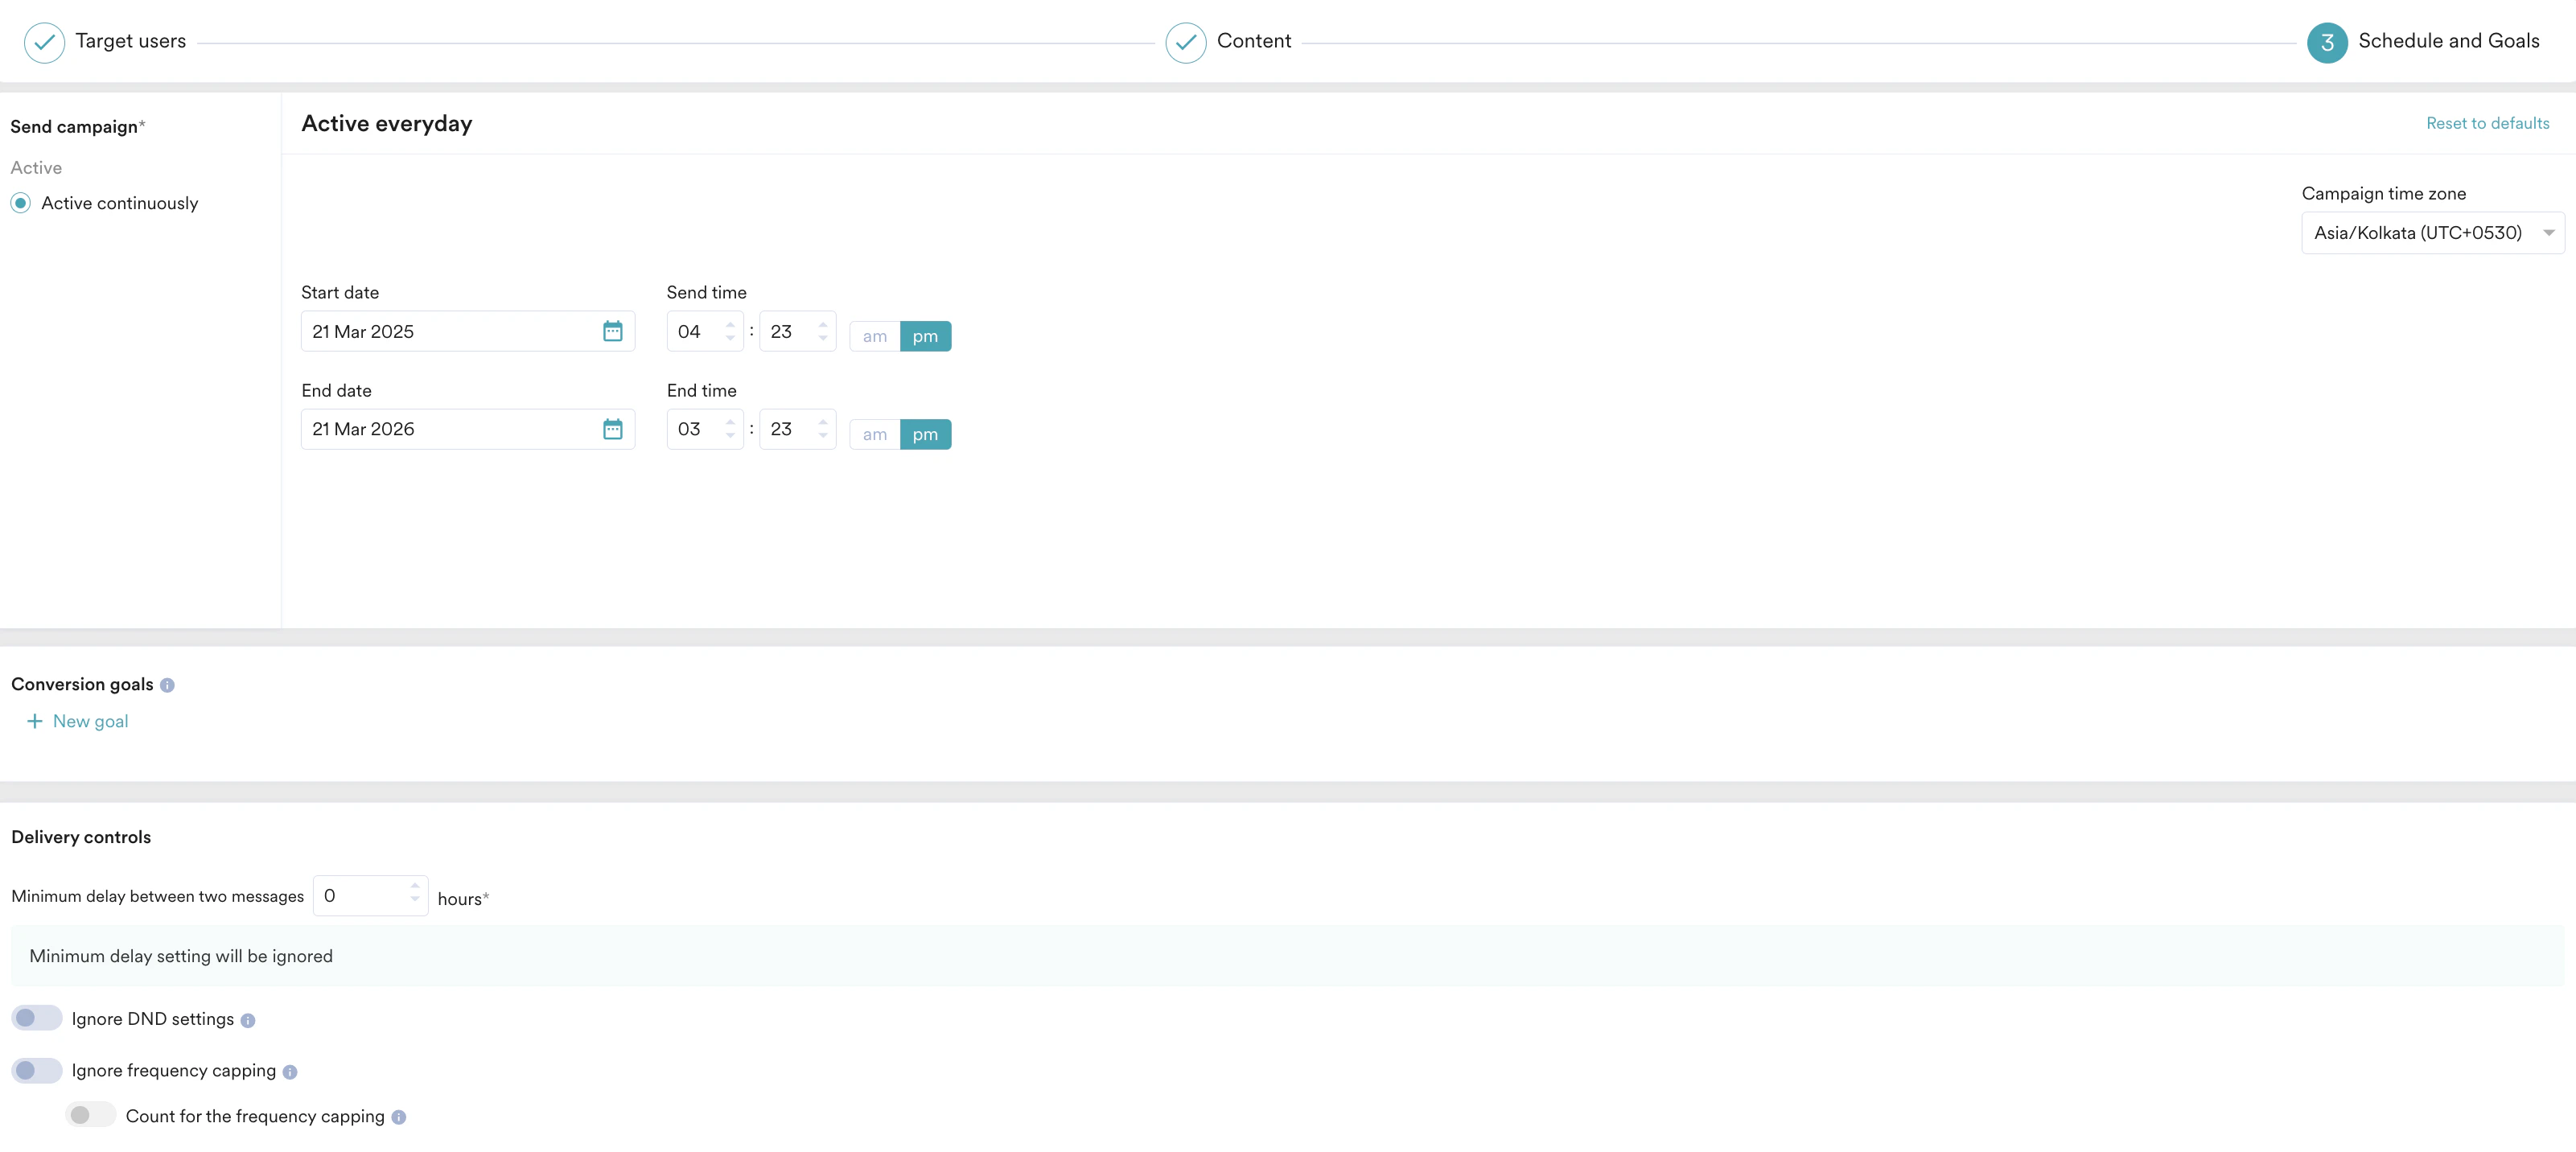2576x1152 pixels.
Task: Enable the Ignore frequency capping toggle
Action: click(x=37, y=1070)
